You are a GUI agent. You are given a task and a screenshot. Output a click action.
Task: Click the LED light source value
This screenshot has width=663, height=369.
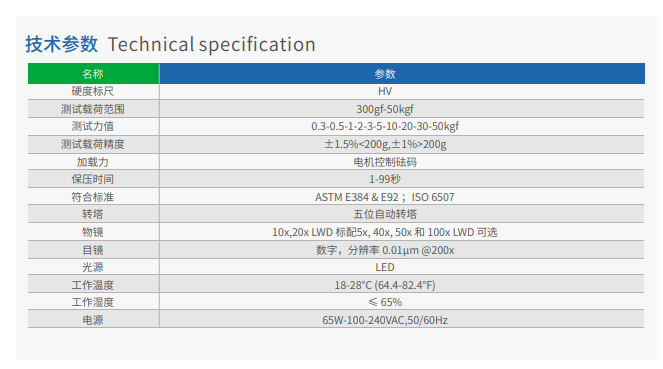tap(385, 267)
